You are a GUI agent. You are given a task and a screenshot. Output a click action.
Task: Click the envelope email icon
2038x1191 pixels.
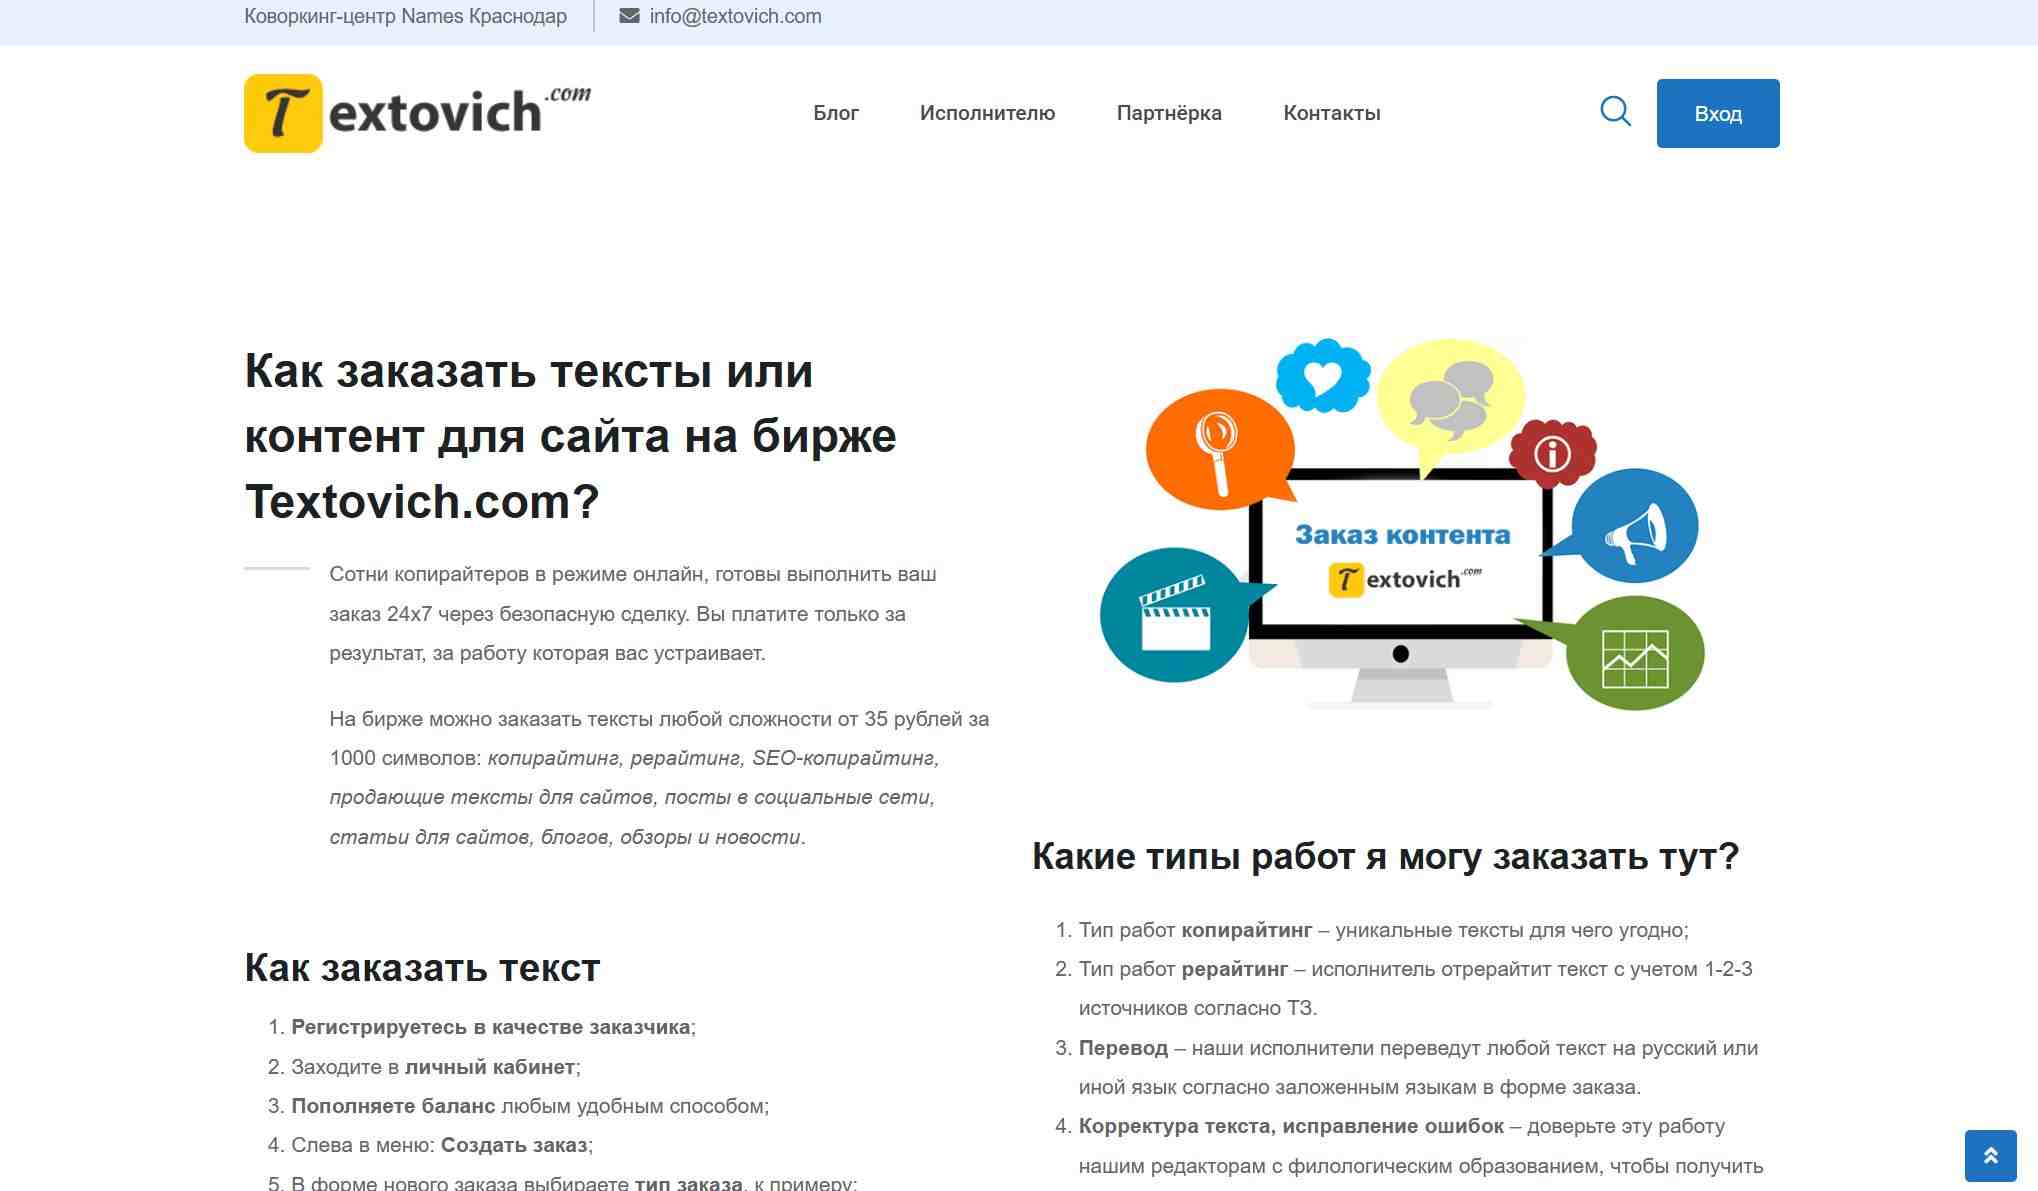pos(629,16)
